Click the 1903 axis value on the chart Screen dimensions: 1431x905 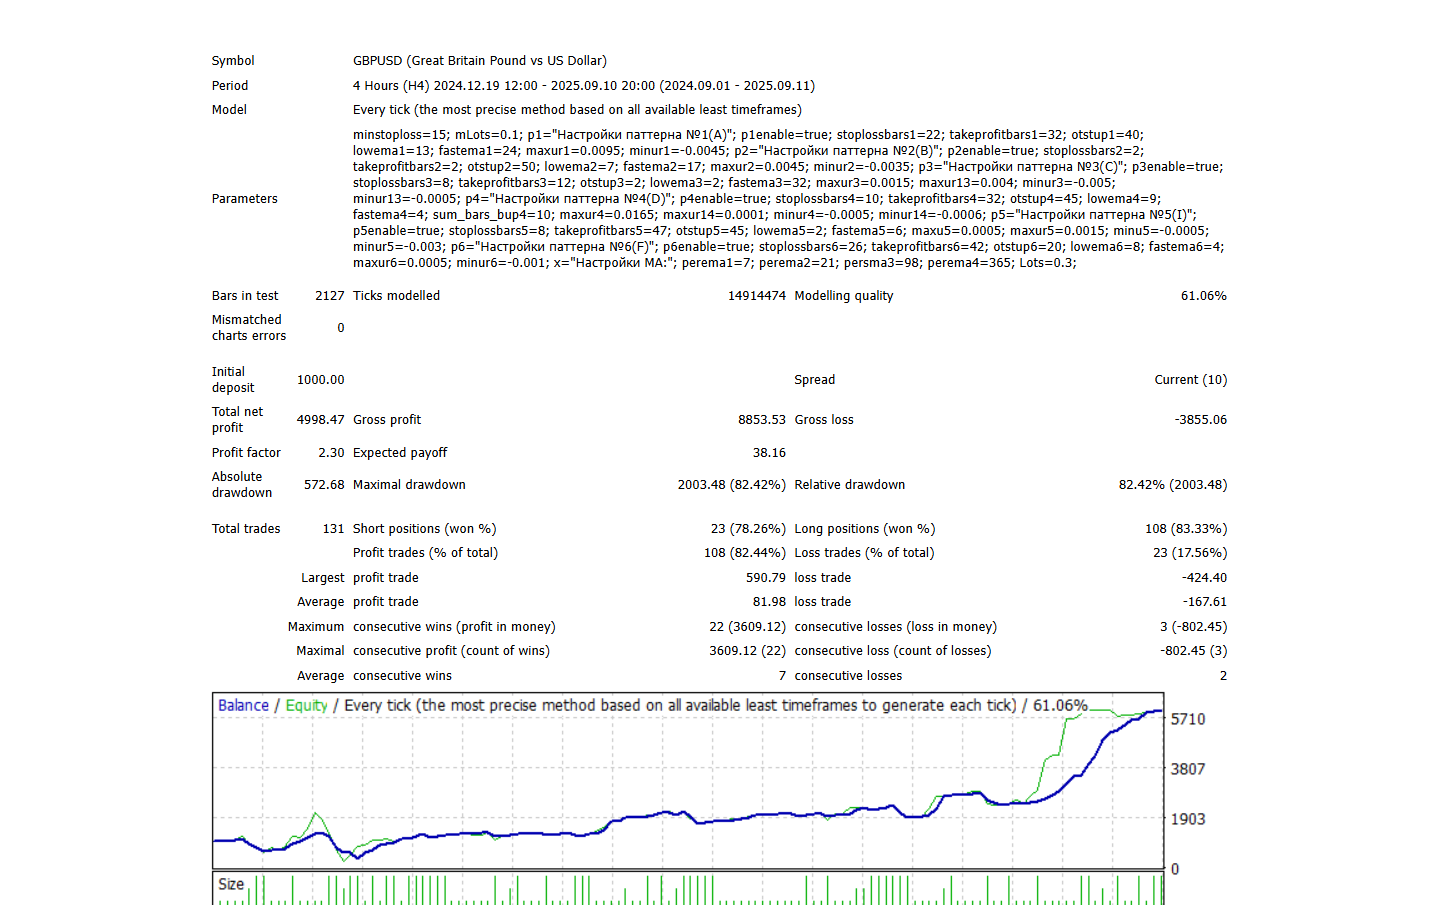pyautogui.click(x=1188, y=819)
